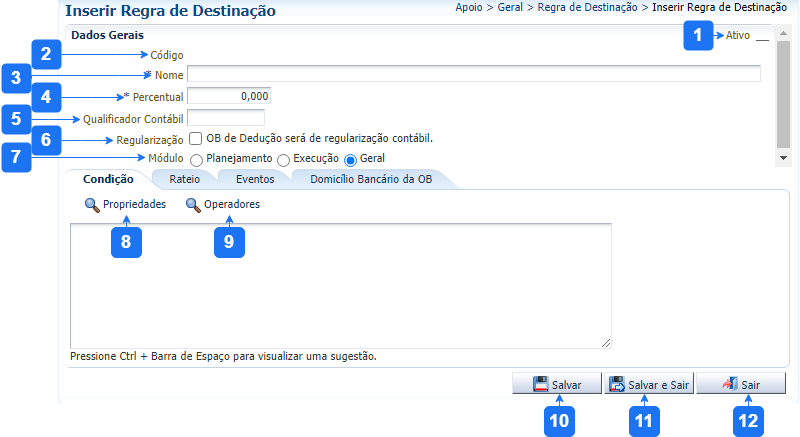
Task: Select the Execução module radio button
Action: [x=284, y=159]
